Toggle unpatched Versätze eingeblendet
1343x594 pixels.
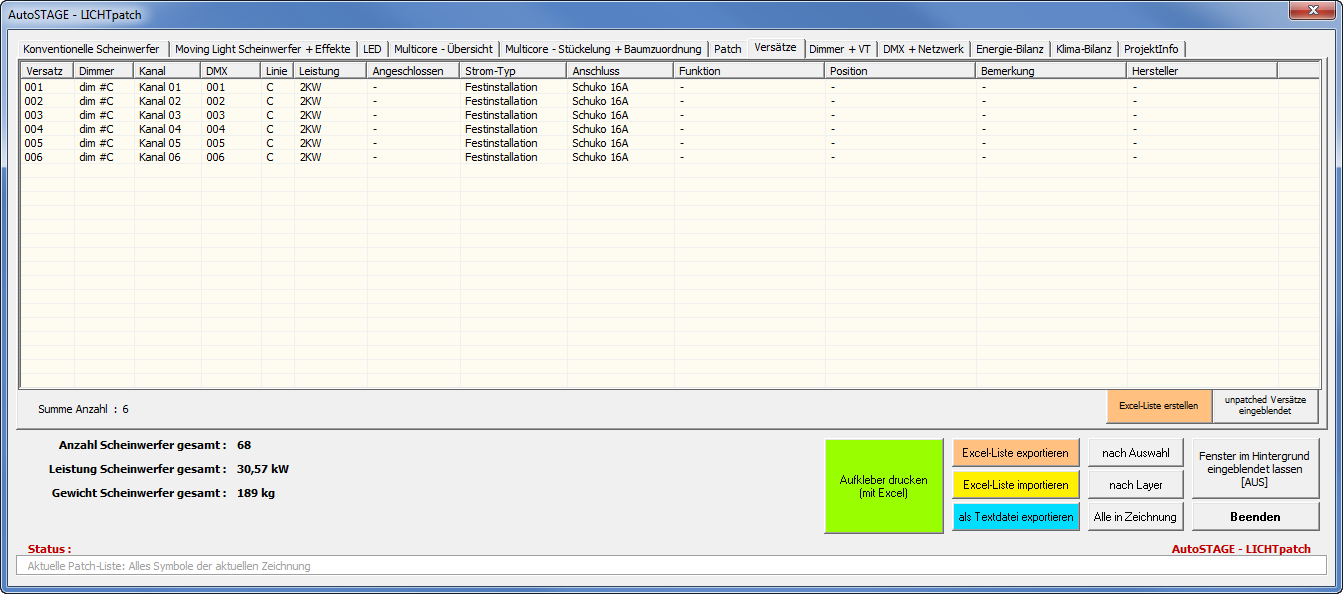click(x=1264, y=406)
